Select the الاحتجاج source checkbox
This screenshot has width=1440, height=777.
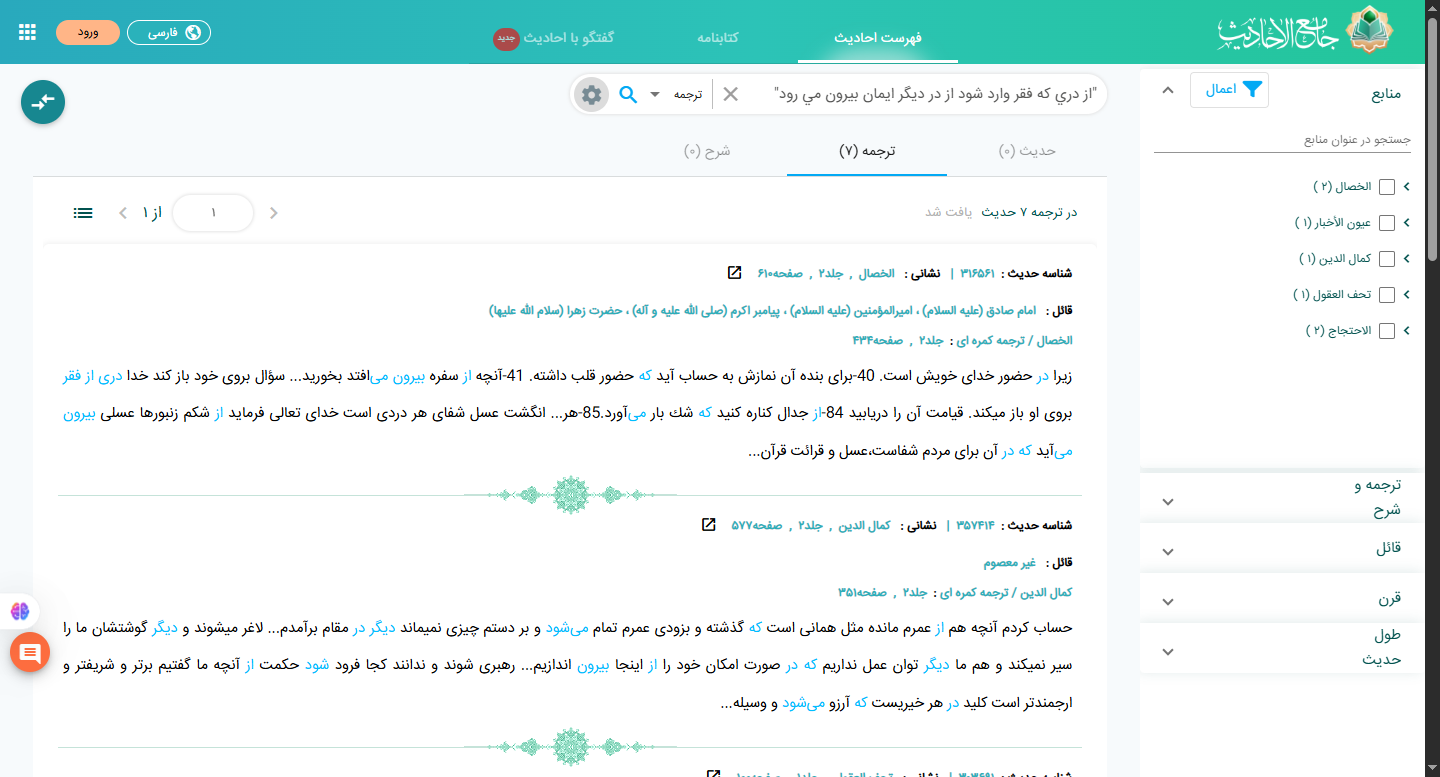point(1387,331)
